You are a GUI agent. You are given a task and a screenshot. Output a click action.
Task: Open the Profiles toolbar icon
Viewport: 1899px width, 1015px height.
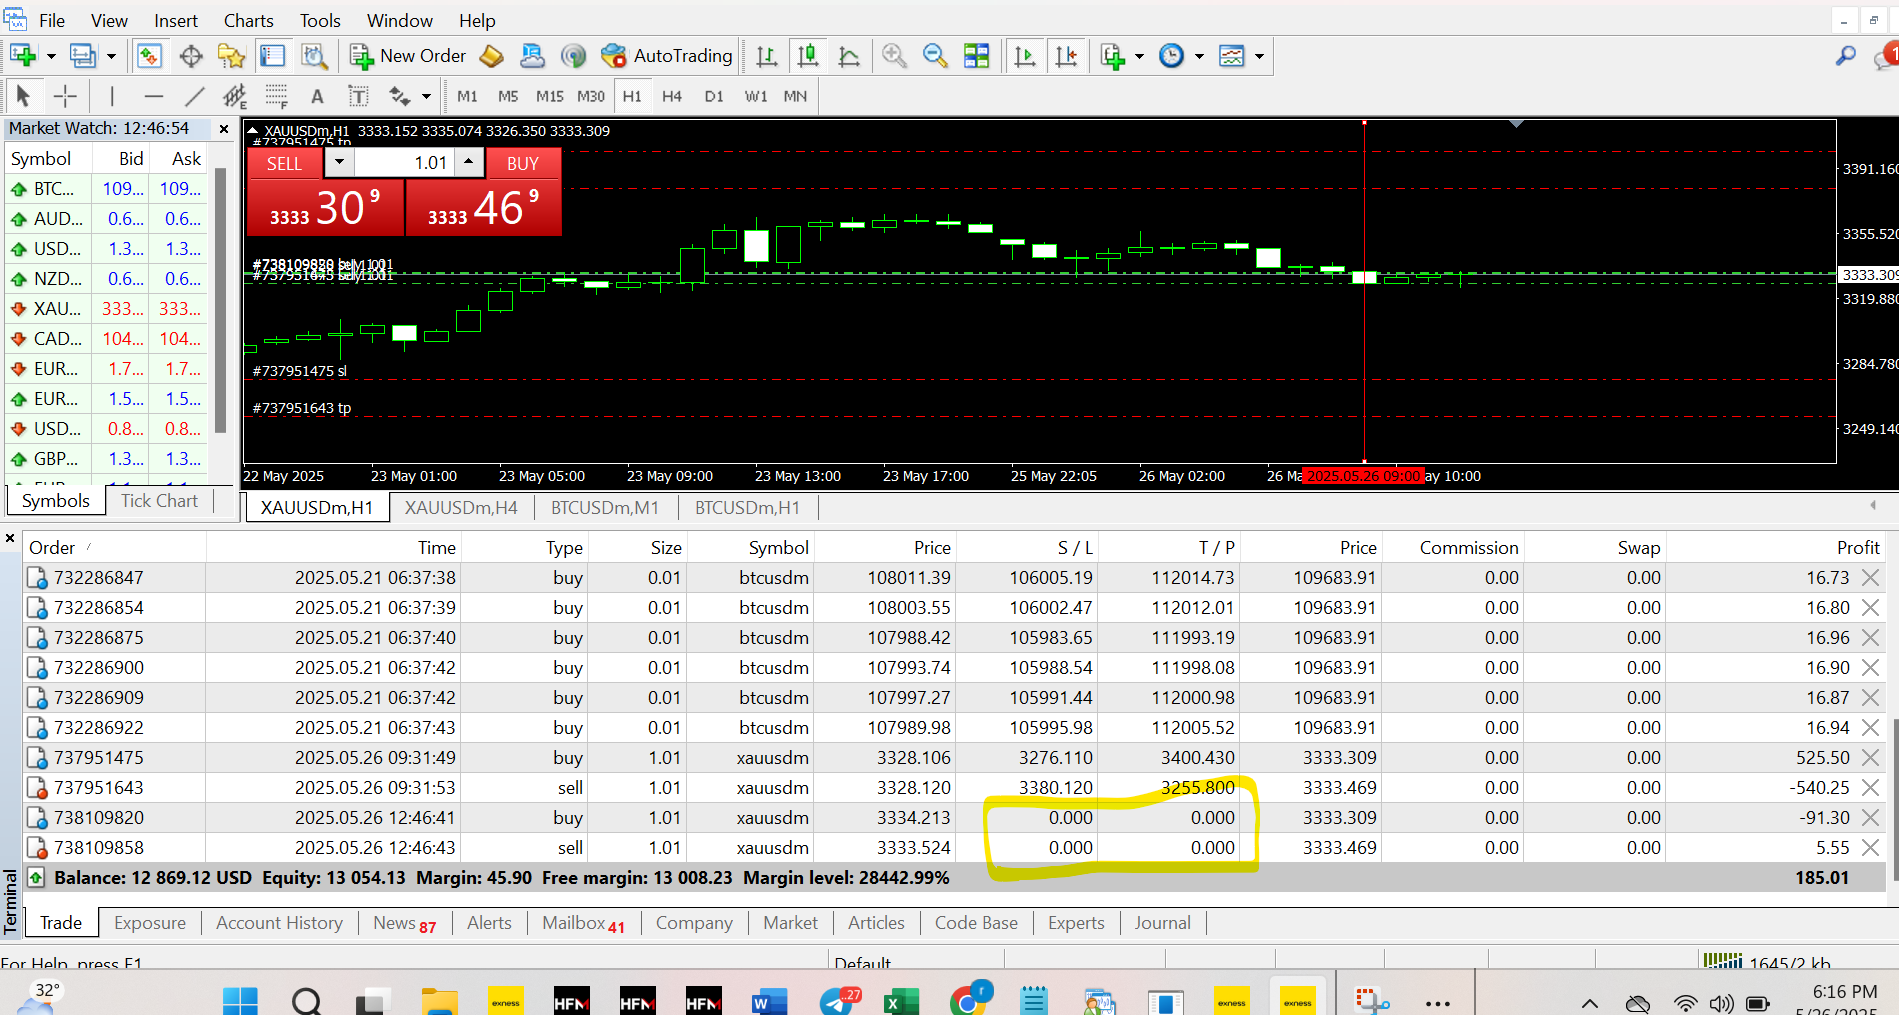pos(83,56)
